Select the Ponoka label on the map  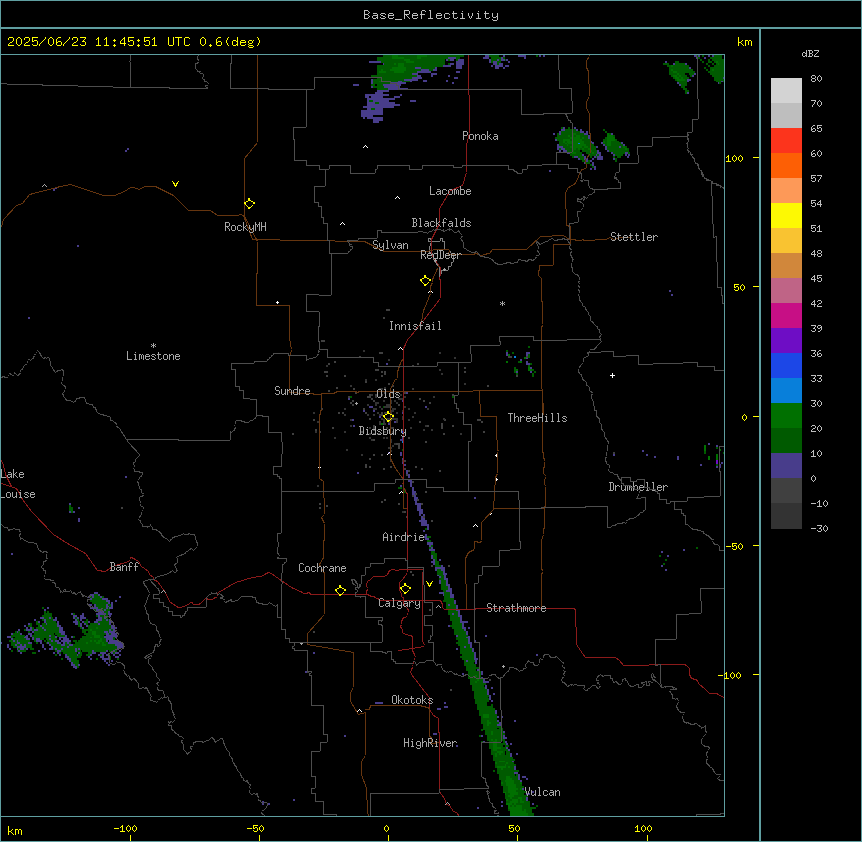[480, 136]
